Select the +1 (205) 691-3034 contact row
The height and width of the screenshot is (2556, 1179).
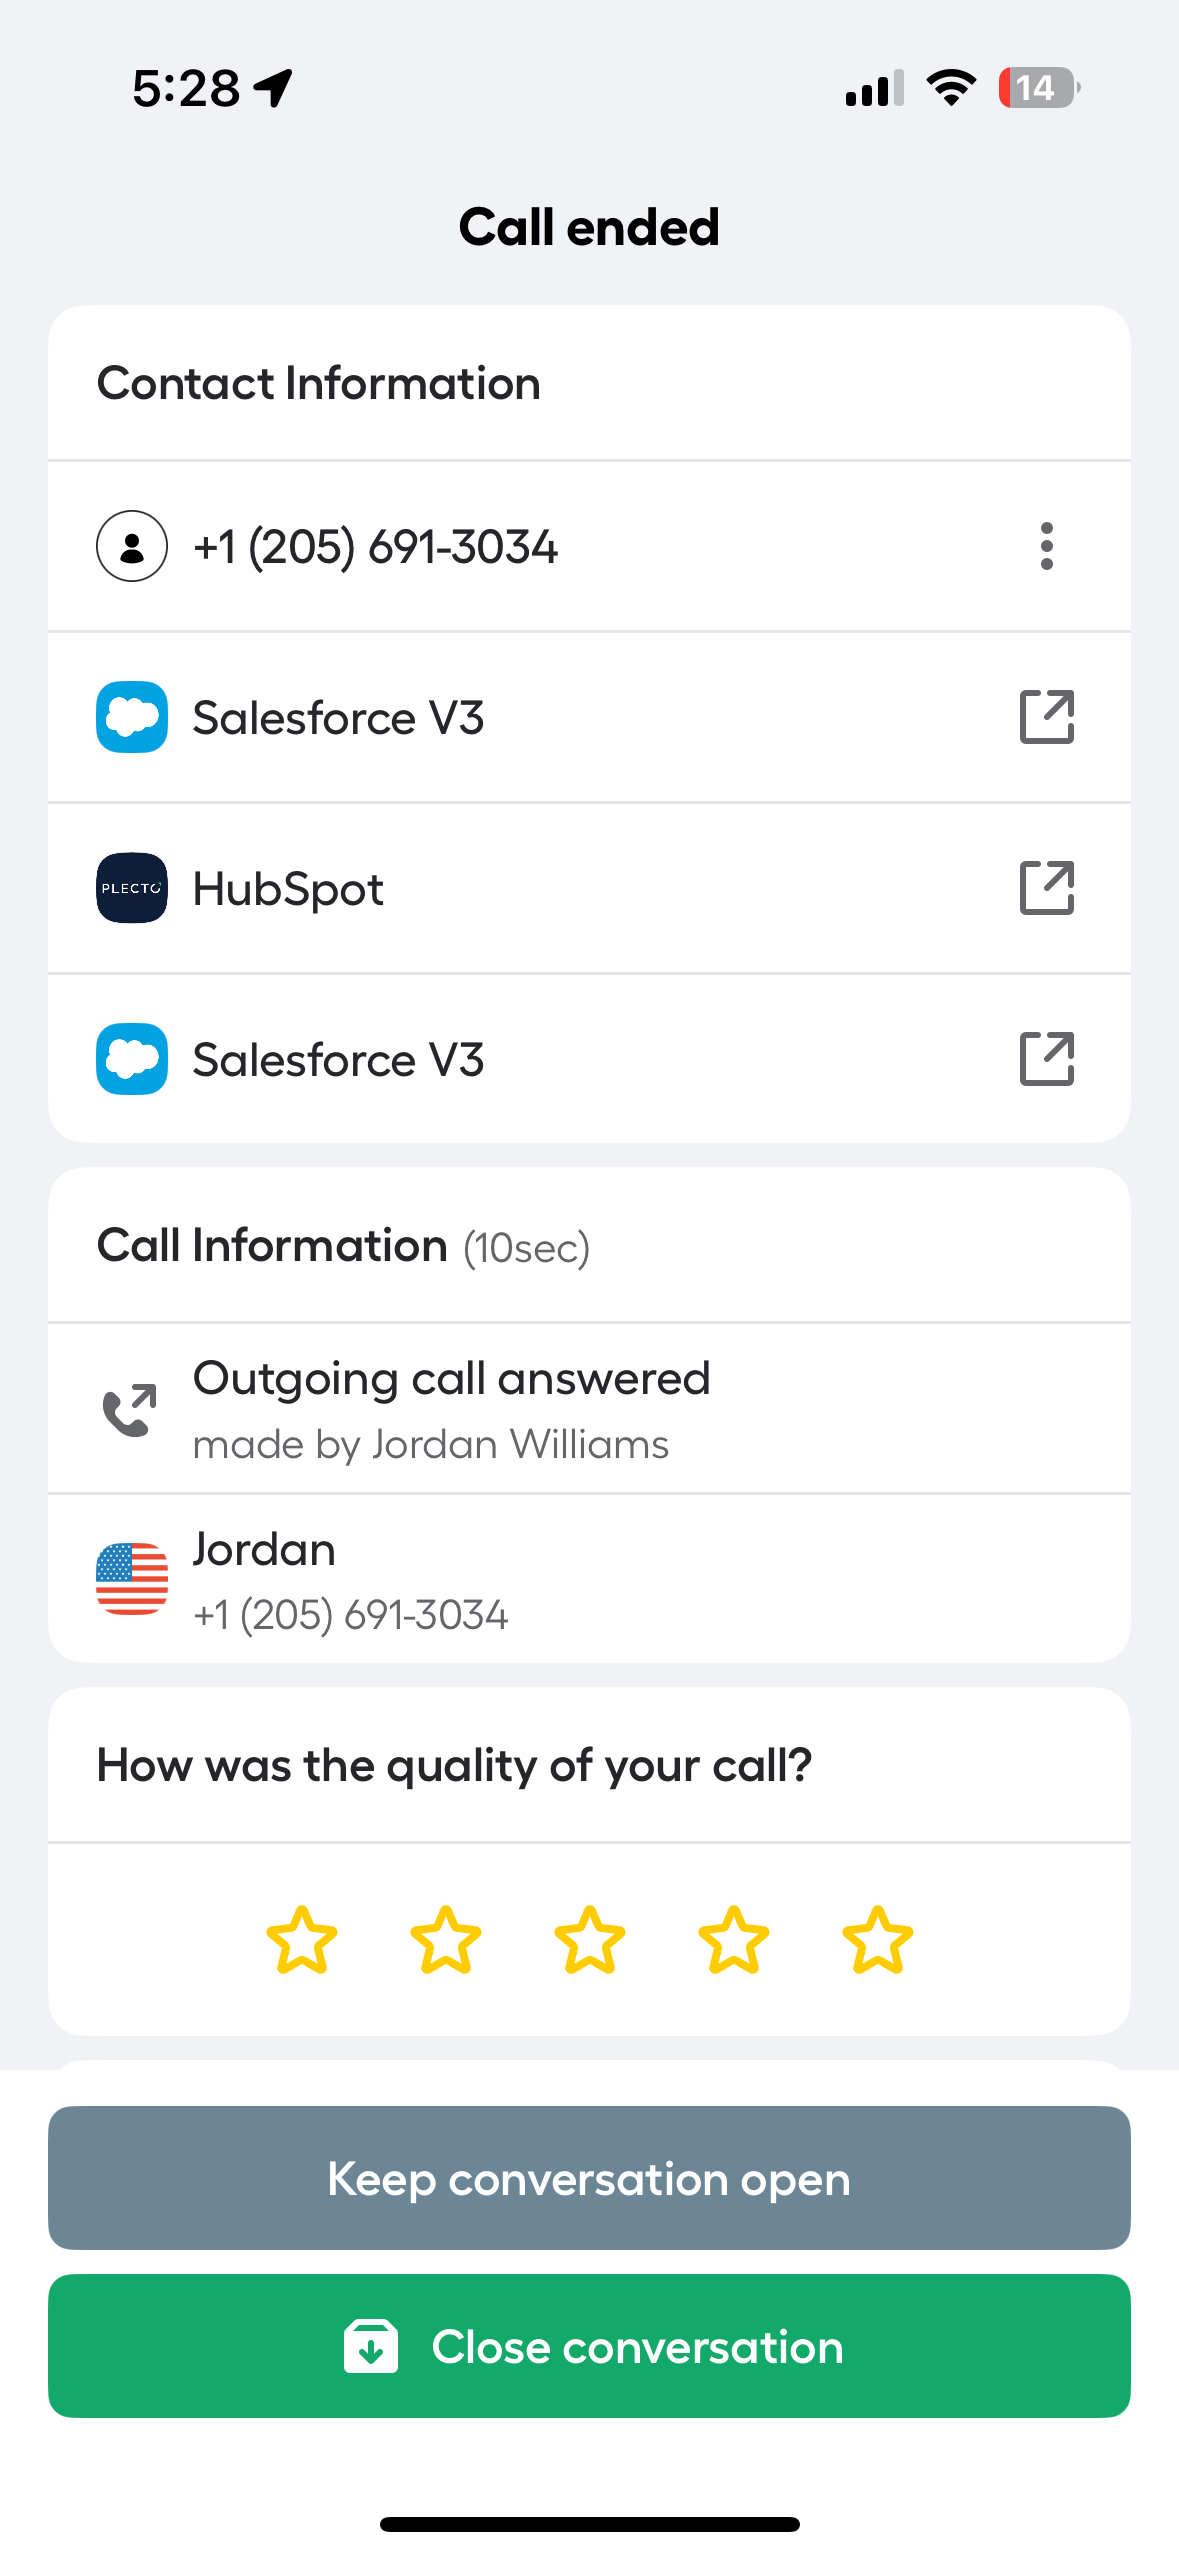click(589, 546)
